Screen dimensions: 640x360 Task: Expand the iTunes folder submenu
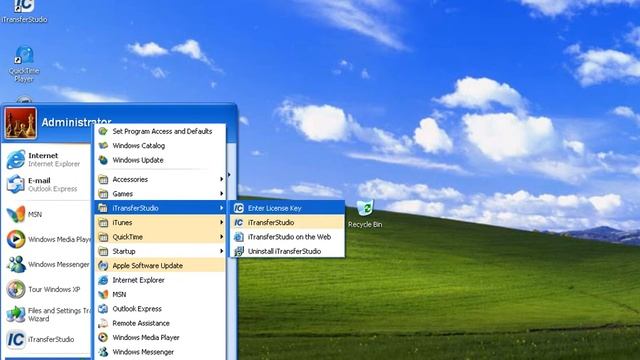pos(160,222)
